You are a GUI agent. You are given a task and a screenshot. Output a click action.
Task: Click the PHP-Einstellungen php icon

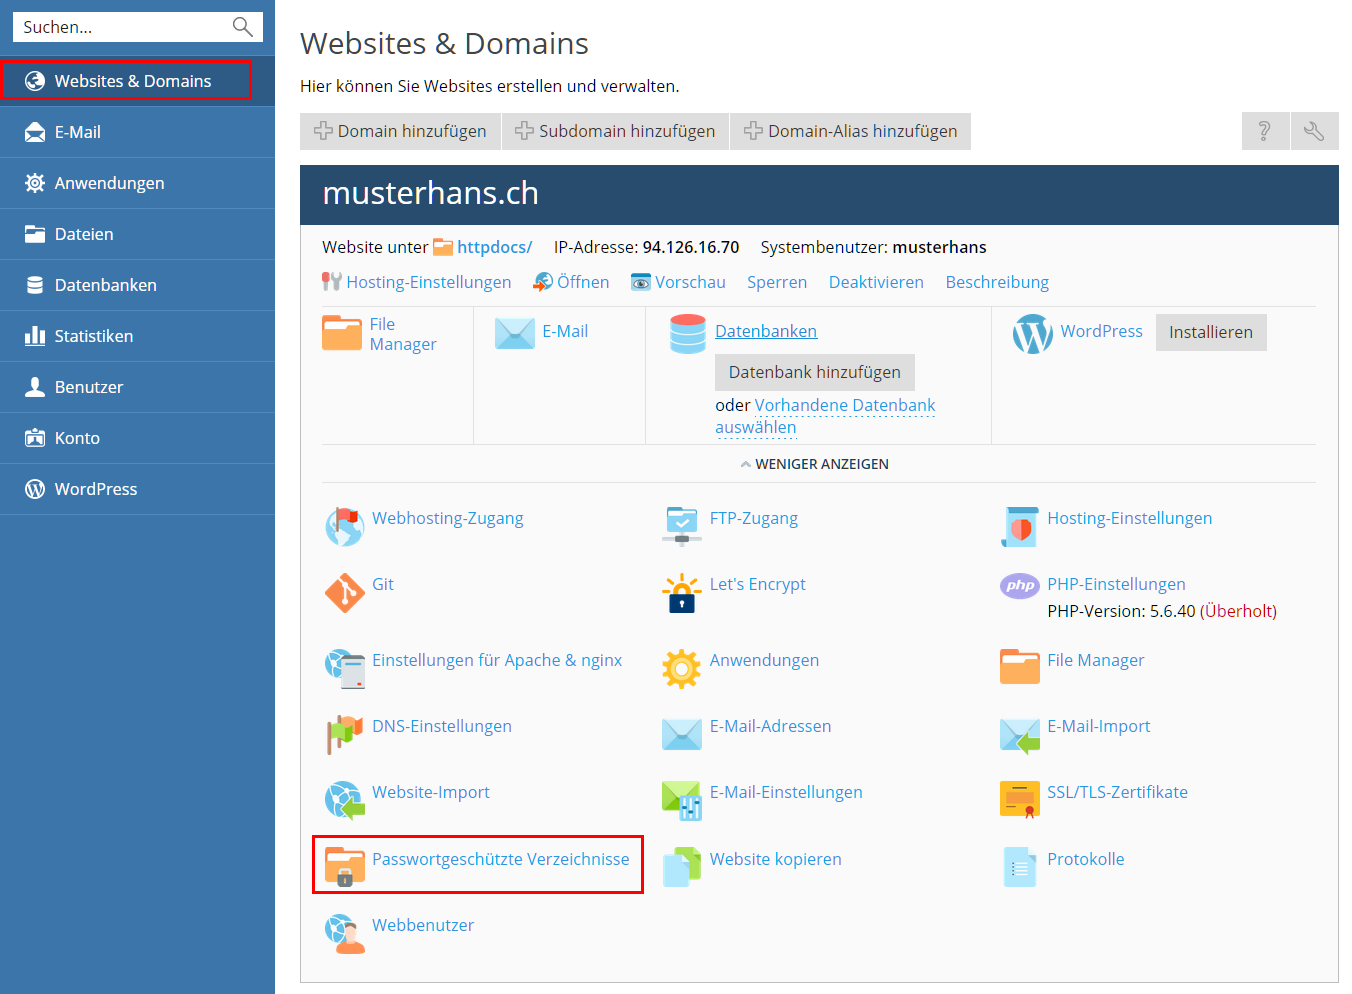pyautogui.click(x=1019, y=586)
